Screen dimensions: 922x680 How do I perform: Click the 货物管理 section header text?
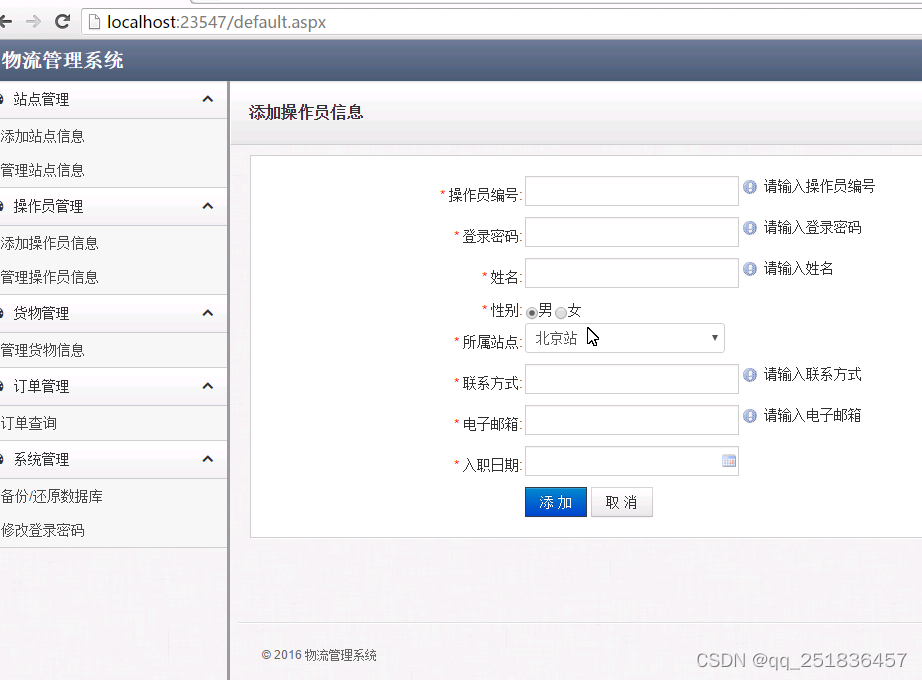(x=41, y=314)
